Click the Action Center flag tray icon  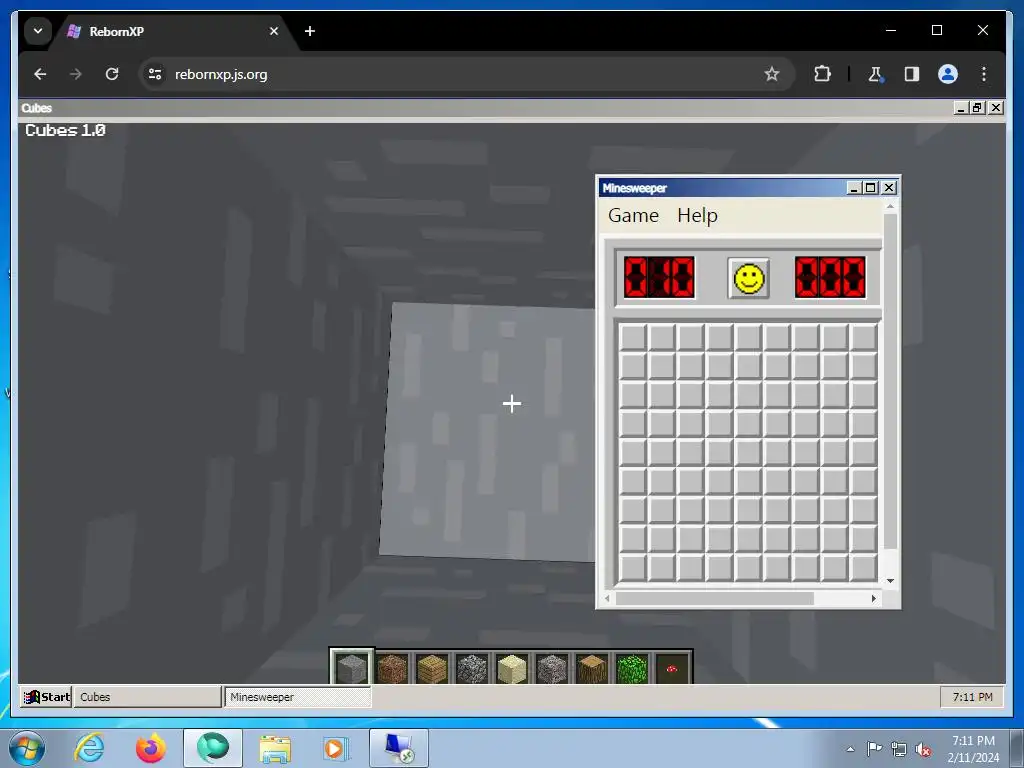(874, 749)
